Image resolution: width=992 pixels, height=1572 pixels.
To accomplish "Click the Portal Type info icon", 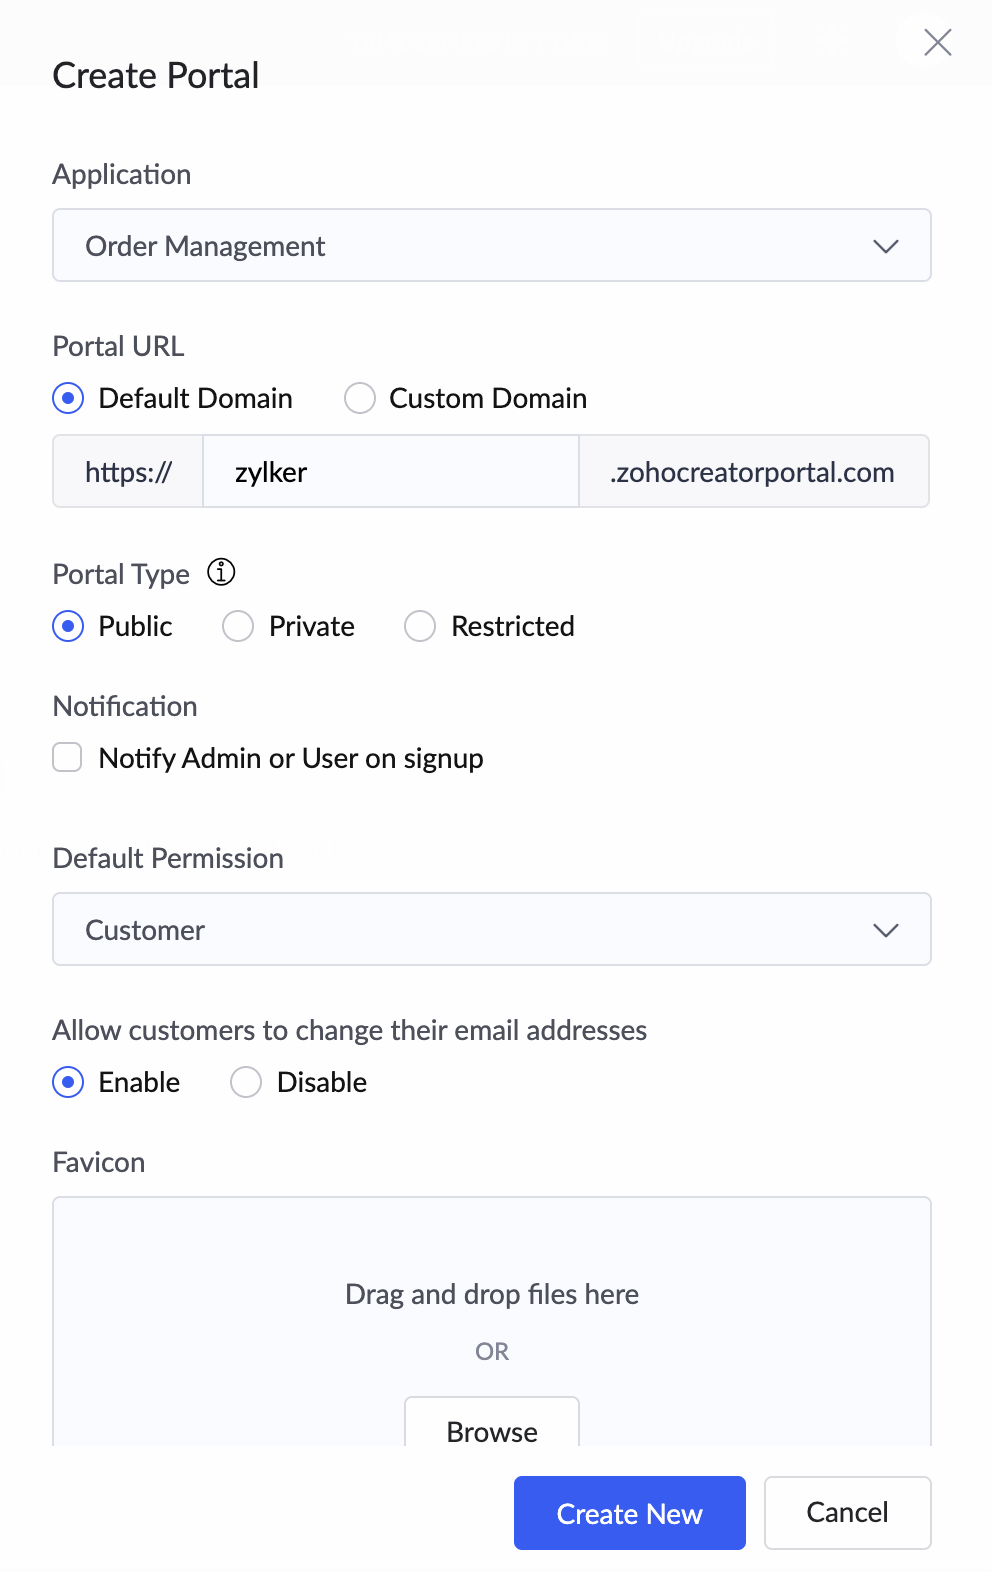I will (x=221, y=572).
